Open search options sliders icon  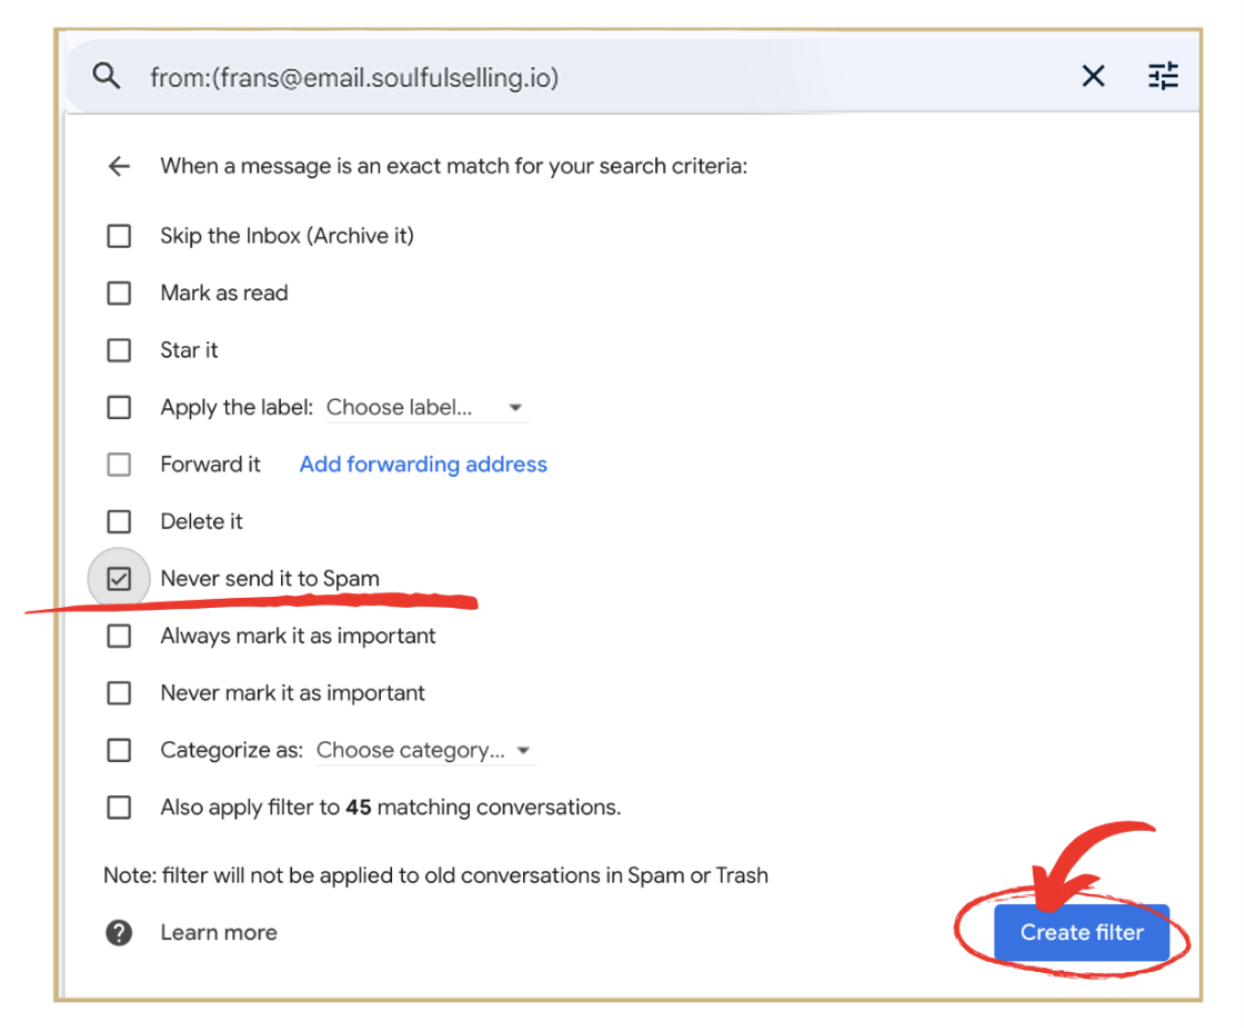click(1163, 76)
